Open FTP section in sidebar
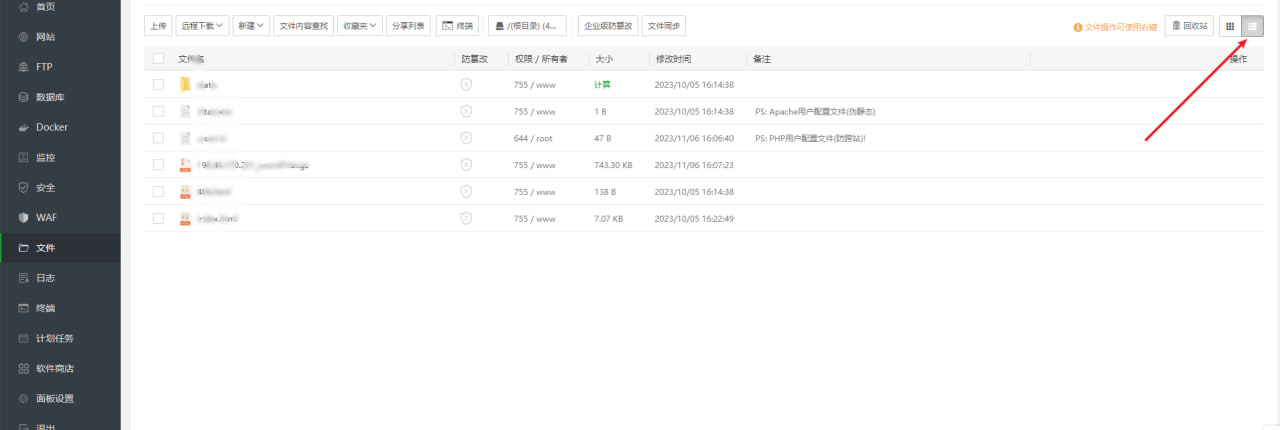This screenshot has width=1280, height=430. (x=60, y=67)
